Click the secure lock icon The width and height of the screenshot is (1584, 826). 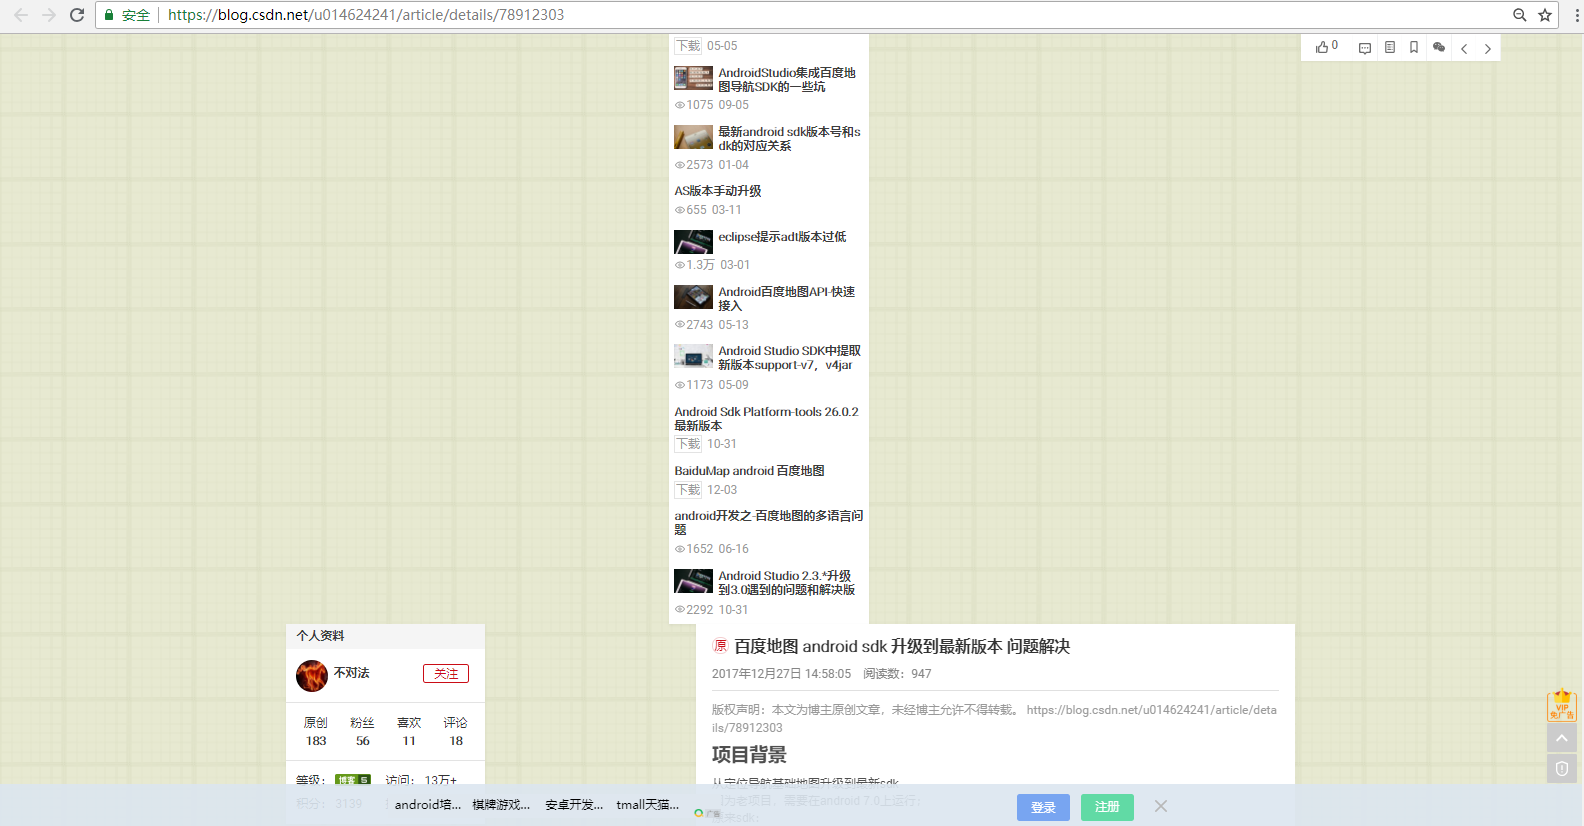pos(110,15)
